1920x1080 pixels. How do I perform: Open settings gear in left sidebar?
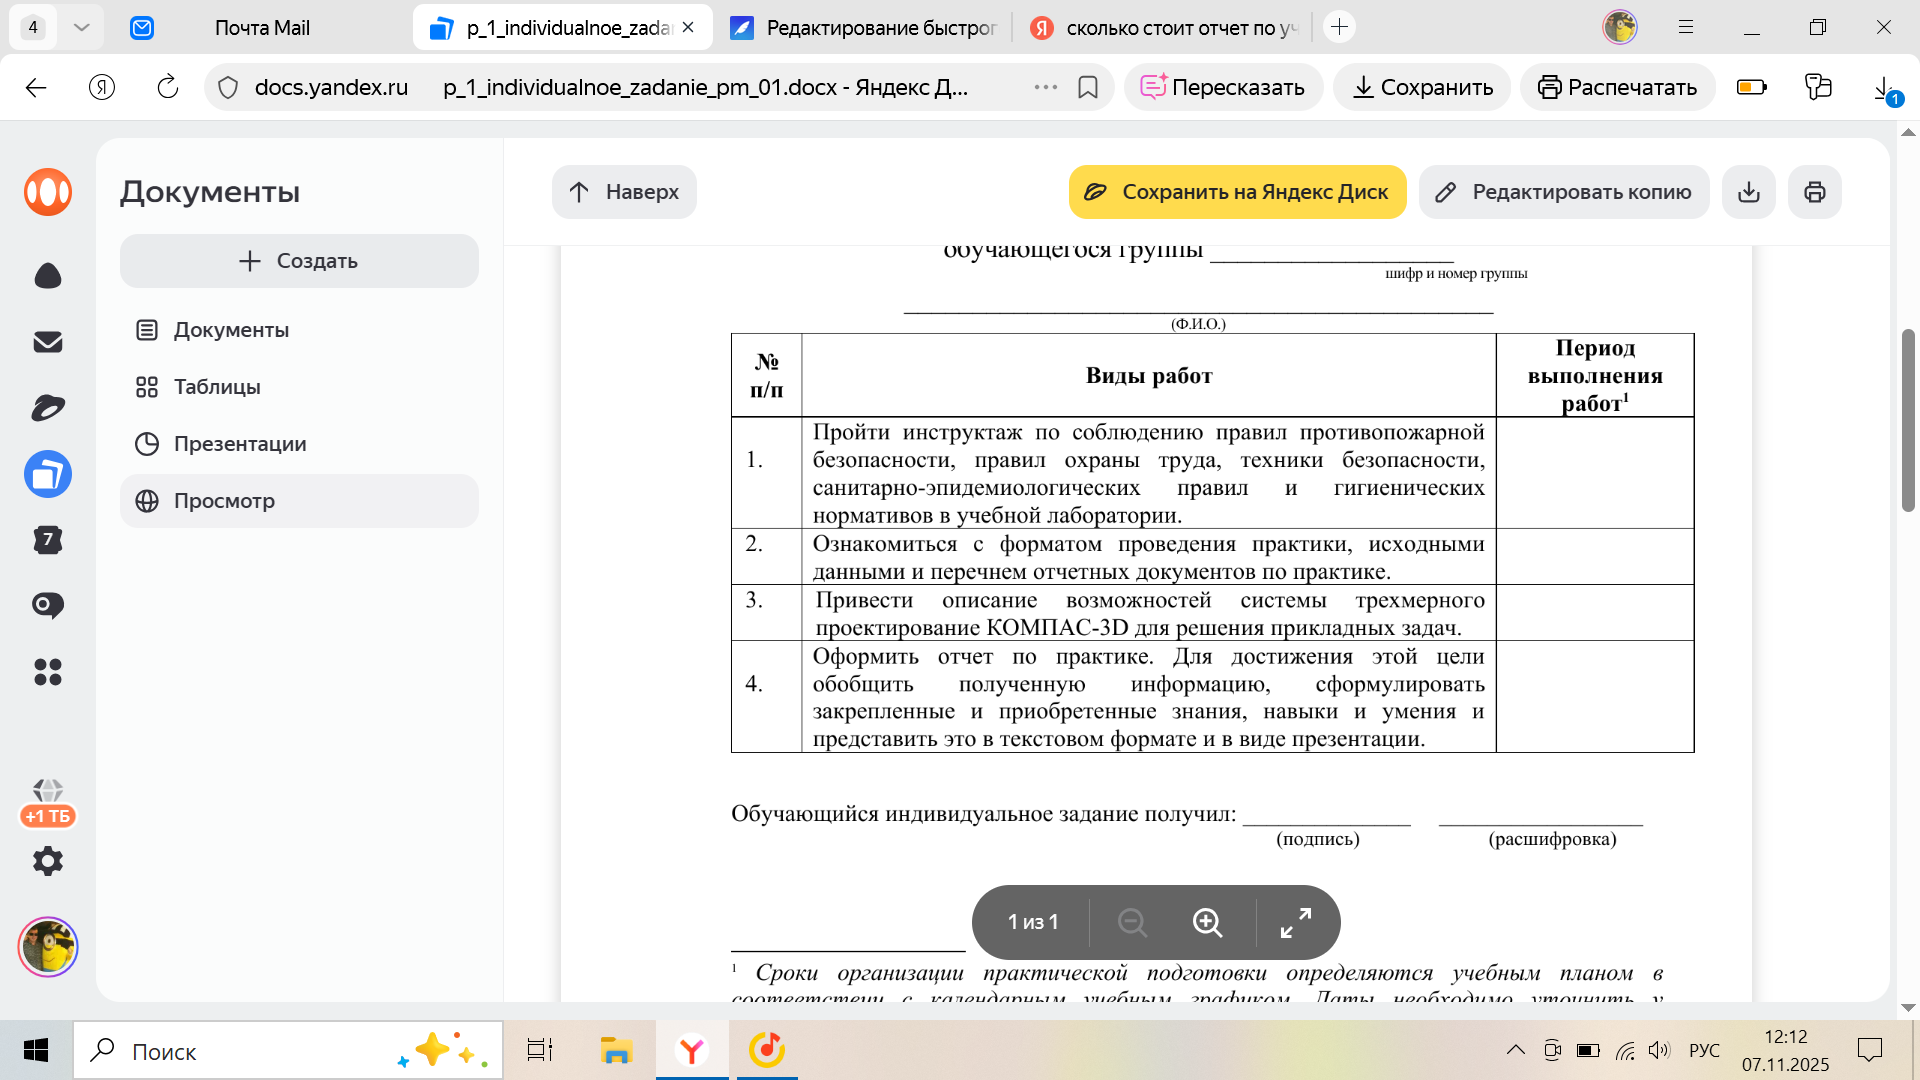coord(48,861)
